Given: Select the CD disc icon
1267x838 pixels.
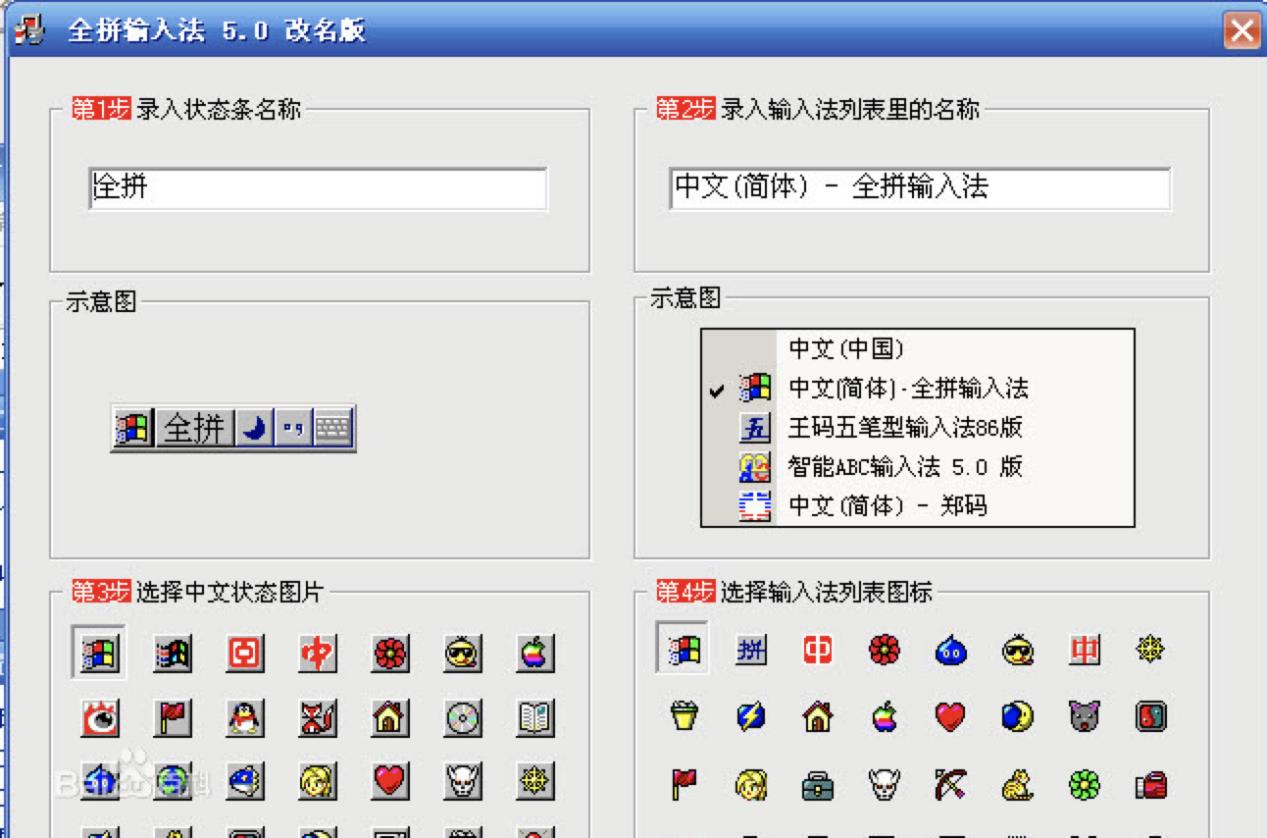Looking at the screenshot, I should pos(462,717).
